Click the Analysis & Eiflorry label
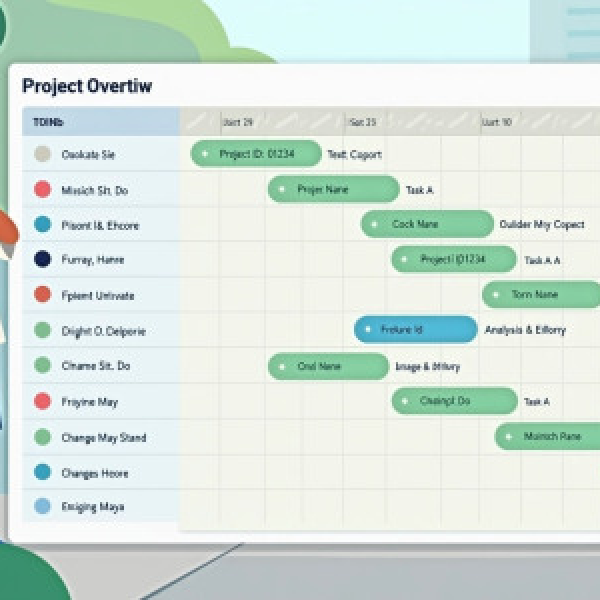 525,330
